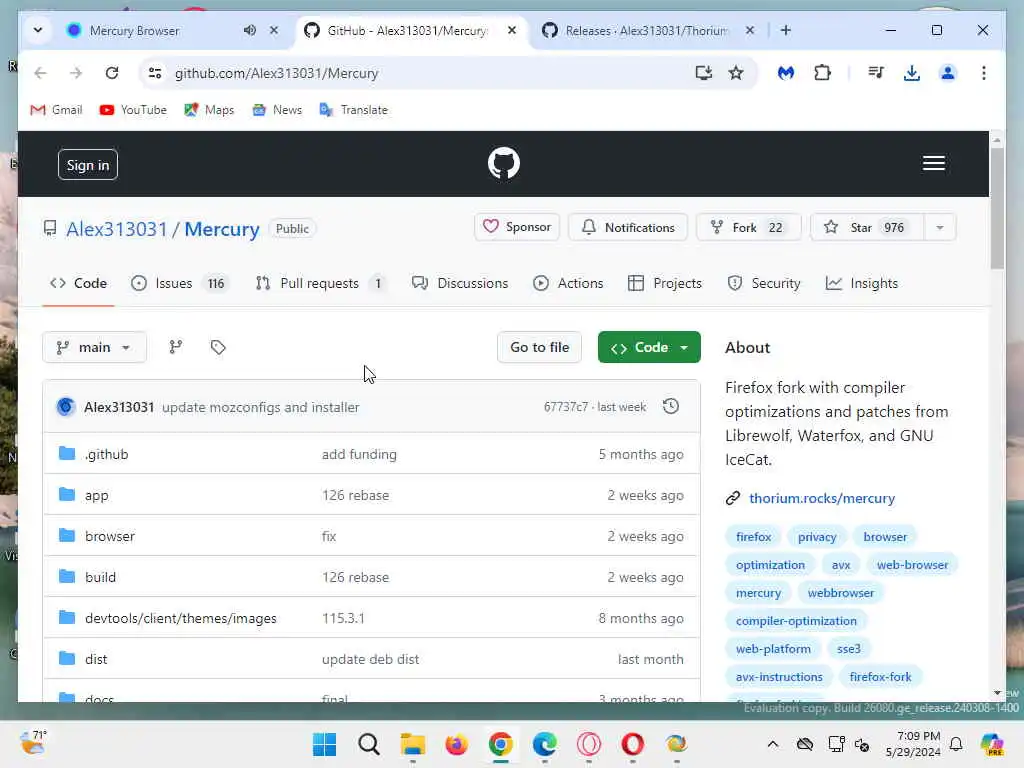1024x768 pixels.
Task: Open the thorium.rocks/mercury link
Action: point(822,498)
